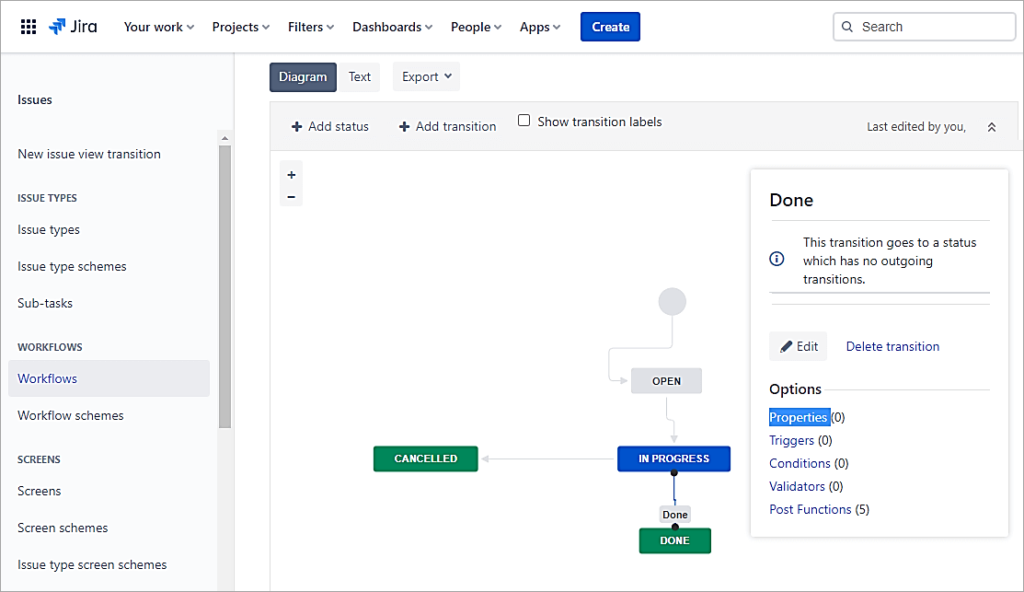Enable Show transition labels
The image size is (1024, 592).
click(524, 120)
